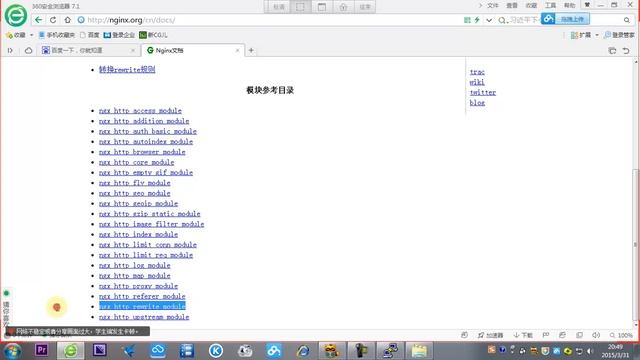Reload the page with the refresh icon
The width and height of the screenshot is (640, 360).
tap(53, 20)
